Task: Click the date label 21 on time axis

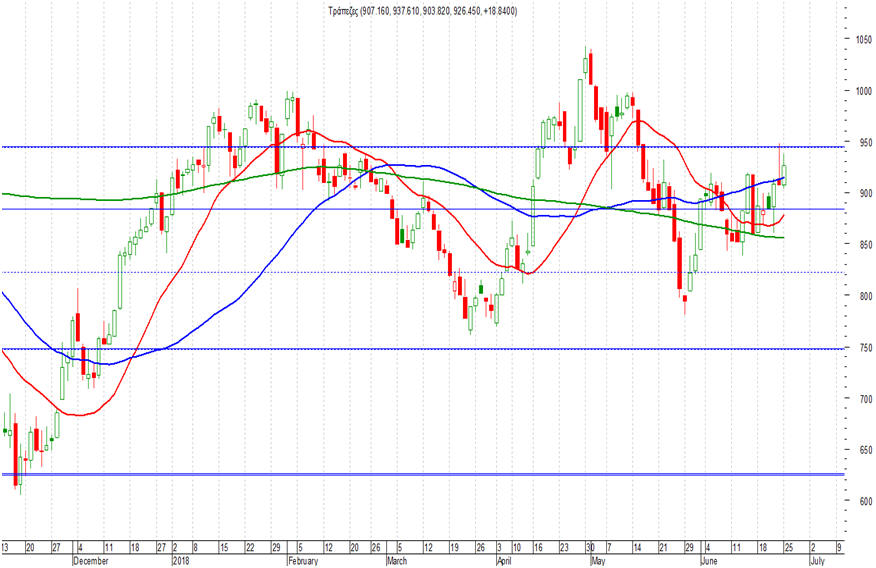Action: tap(663, 547)
